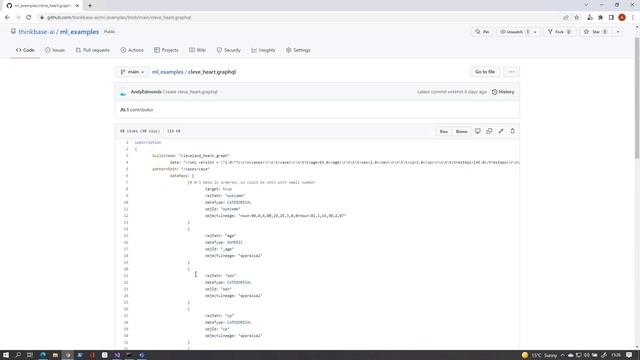Click the Raw button
The height and width of the screenshot is (360, 640).
[444, 131]
